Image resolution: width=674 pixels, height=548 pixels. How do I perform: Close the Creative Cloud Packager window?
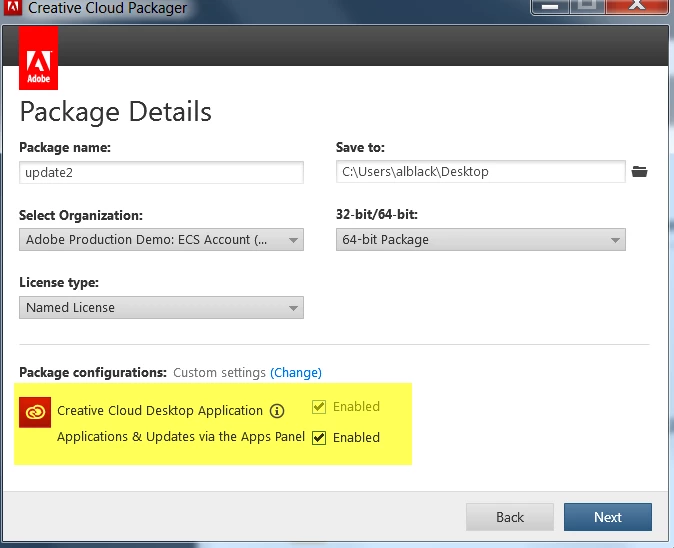[637, 6]
